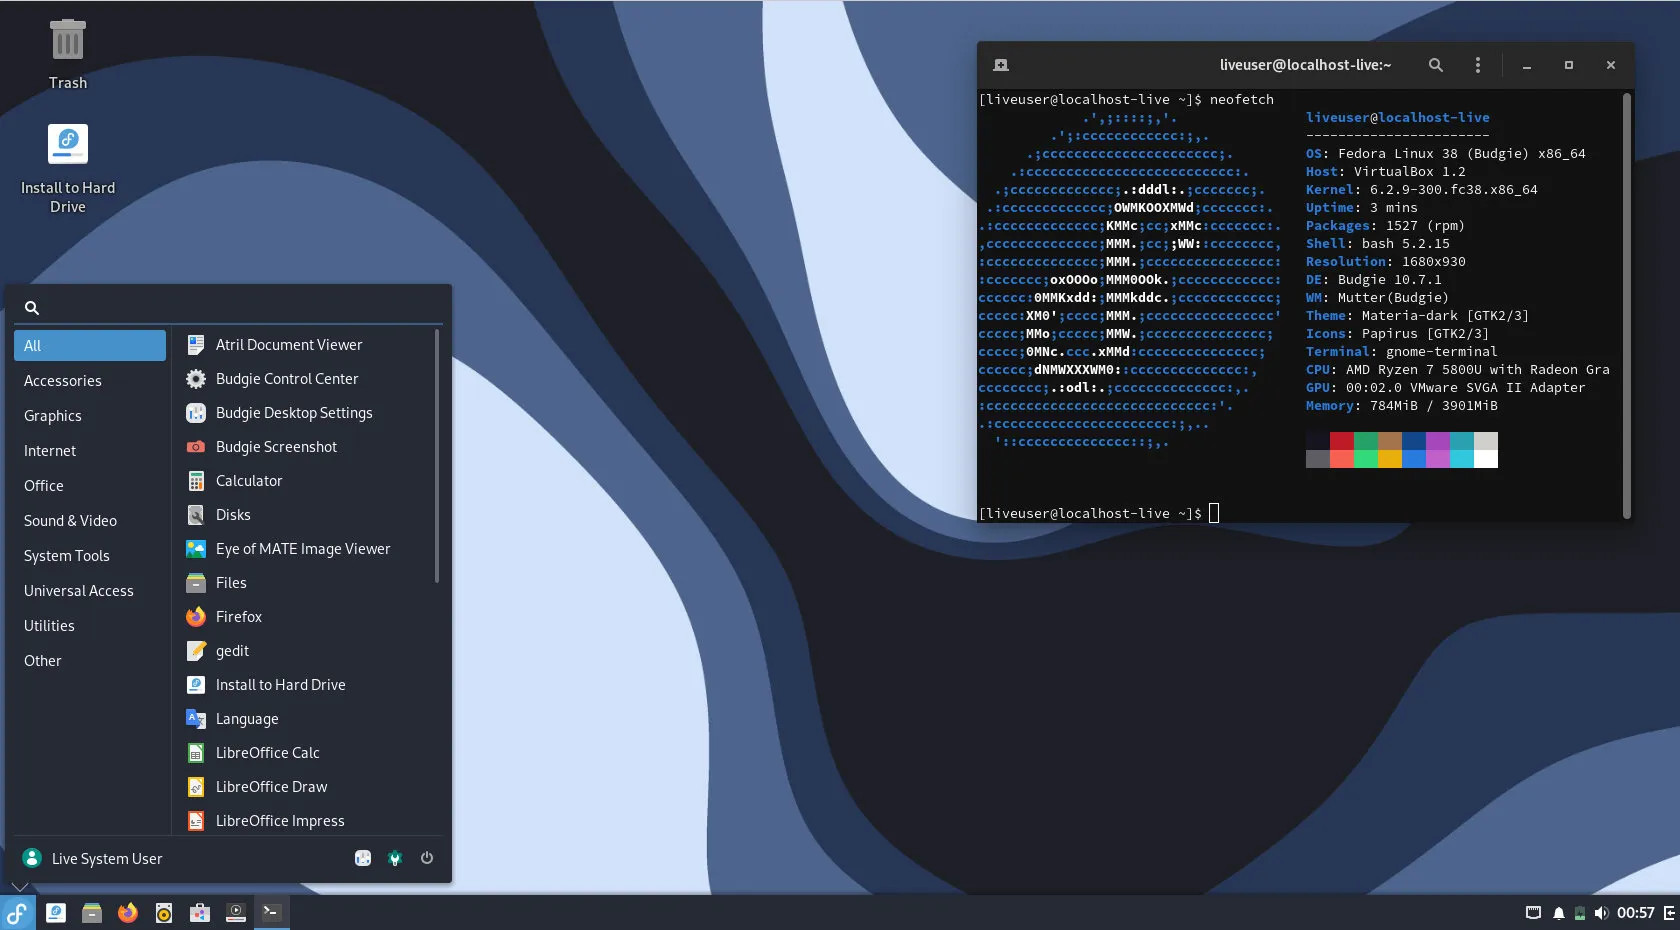
Task: Select the All category in the app menu
Action: [33, 345]
